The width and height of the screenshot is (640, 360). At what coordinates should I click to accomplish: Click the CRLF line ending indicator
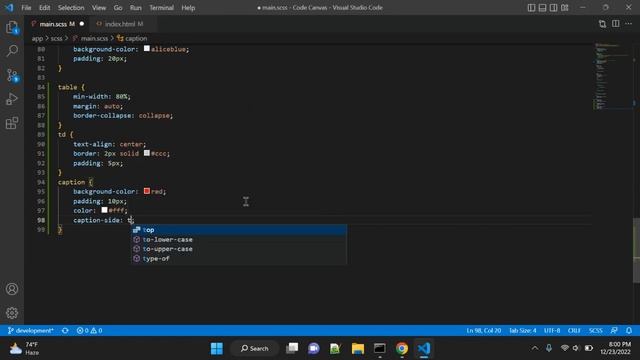coord(574,330)
